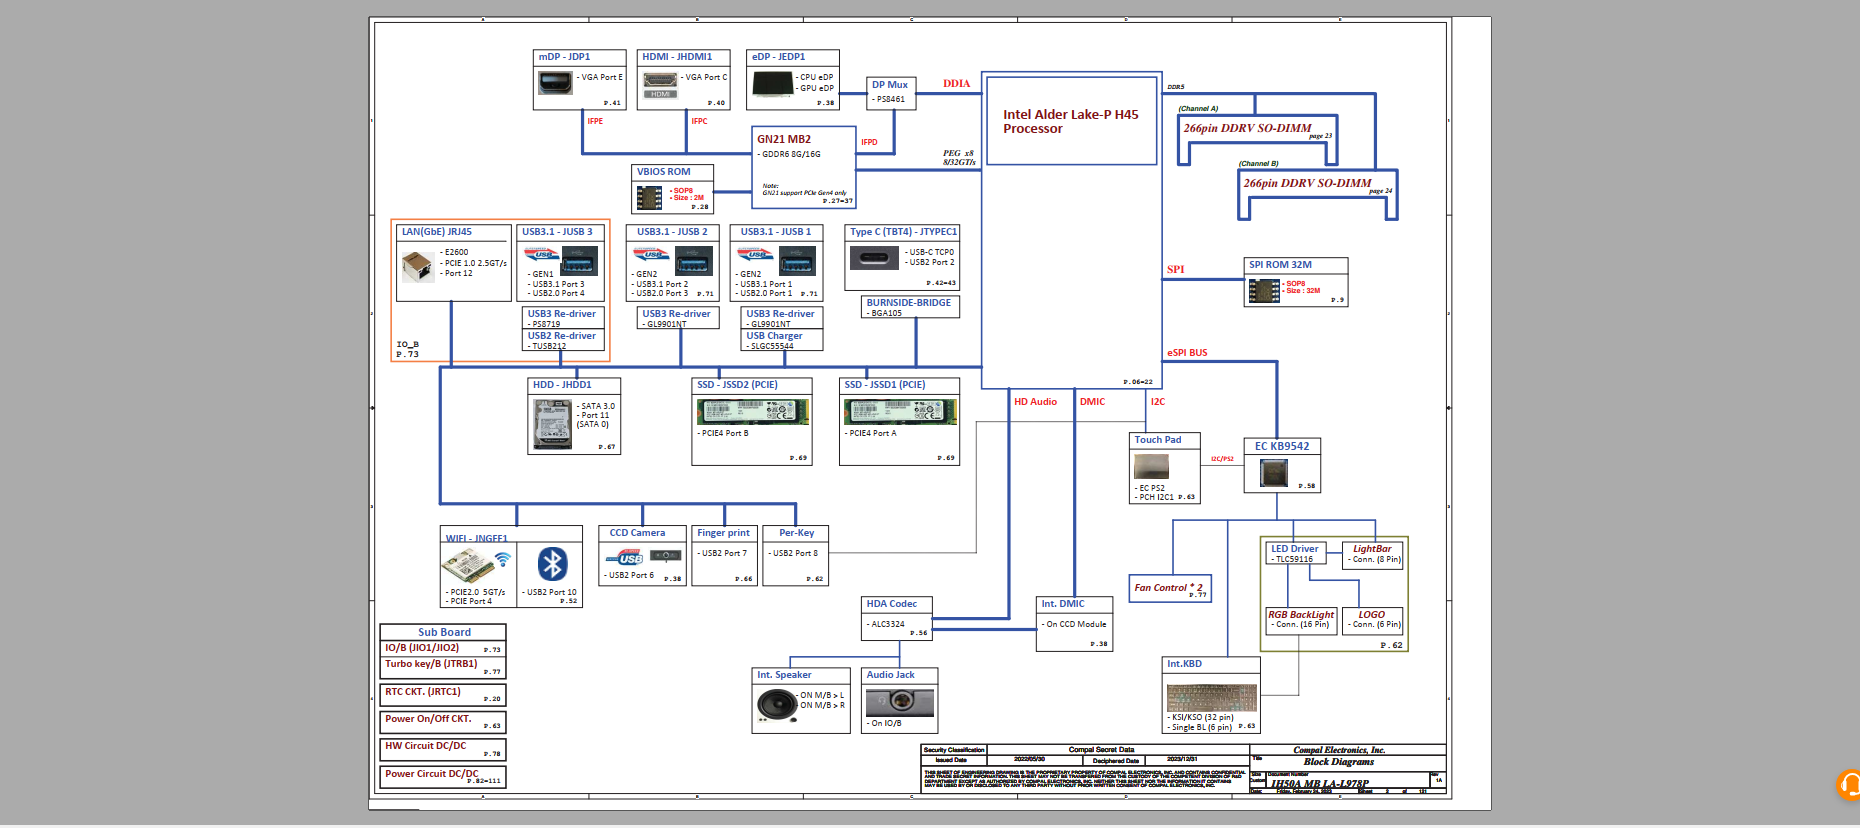Click the GN21 MB2 GPU block
This screenshot has height=828, width=1860.
pyautogui.click(x=804, y=166)
